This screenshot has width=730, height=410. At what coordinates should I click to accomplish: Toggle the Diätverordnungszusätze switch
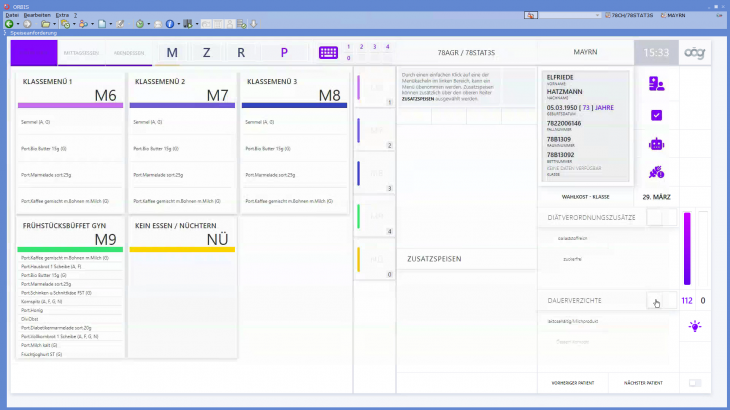(x=655, y=217)
